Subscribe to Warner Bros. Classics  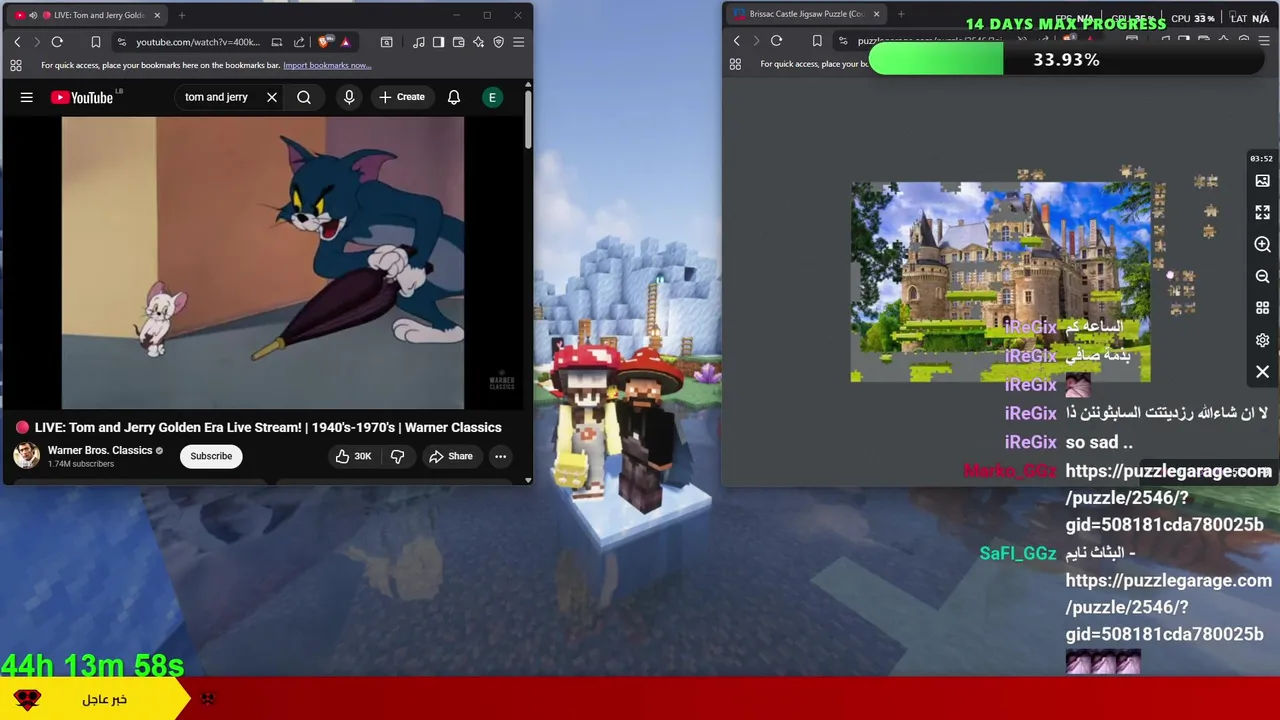coord(211,456)
